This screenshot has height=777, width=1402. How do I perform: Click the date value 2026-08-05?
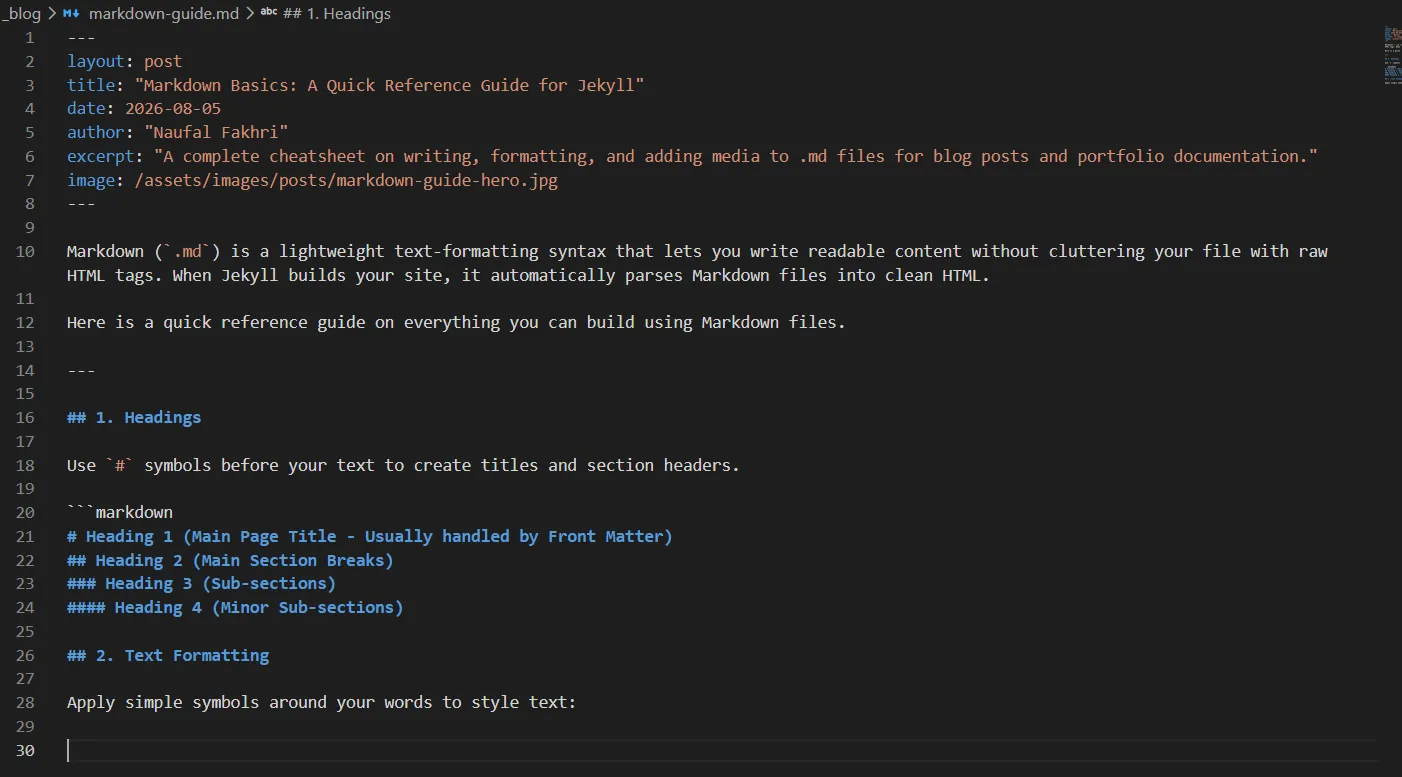point(173,108)
